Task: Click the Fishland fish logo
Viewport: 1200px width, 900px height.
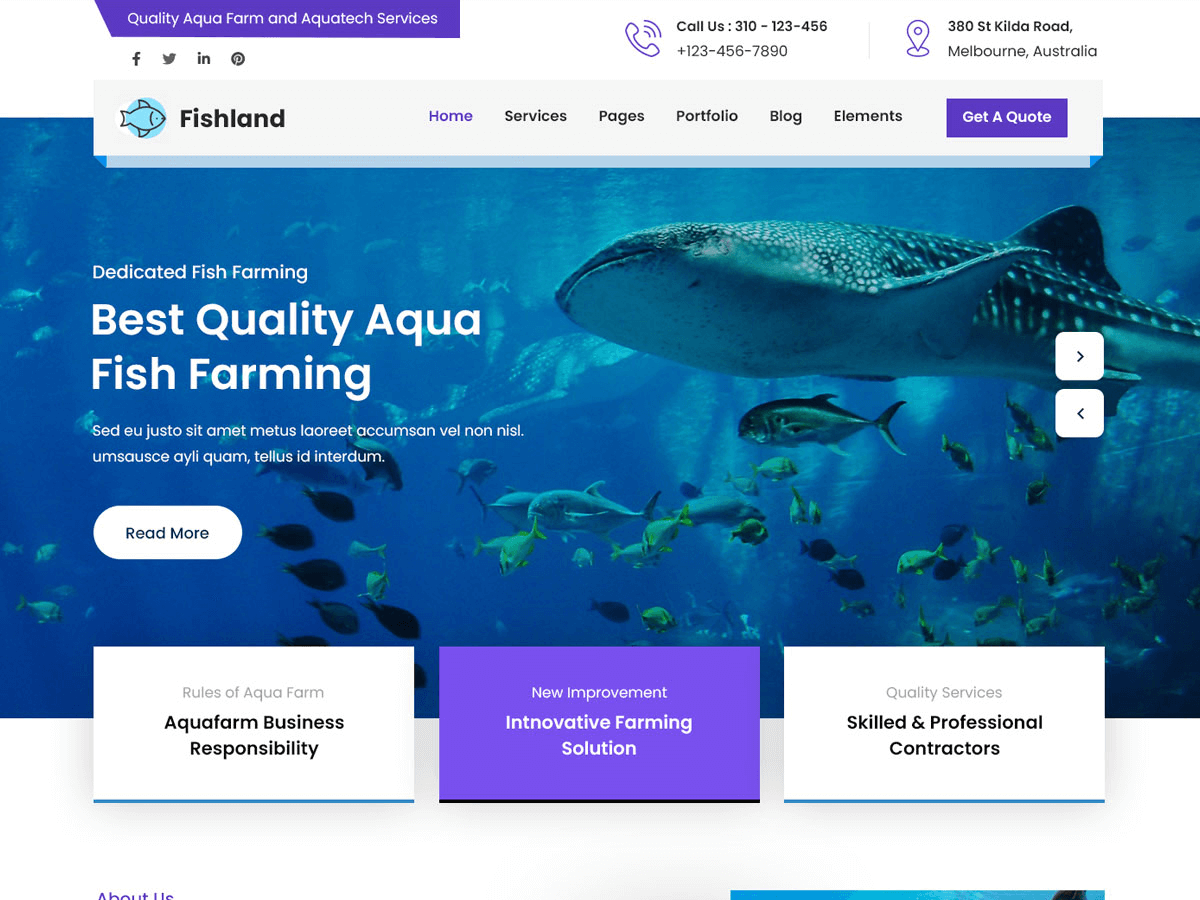Action: click(x=142, y=117)
